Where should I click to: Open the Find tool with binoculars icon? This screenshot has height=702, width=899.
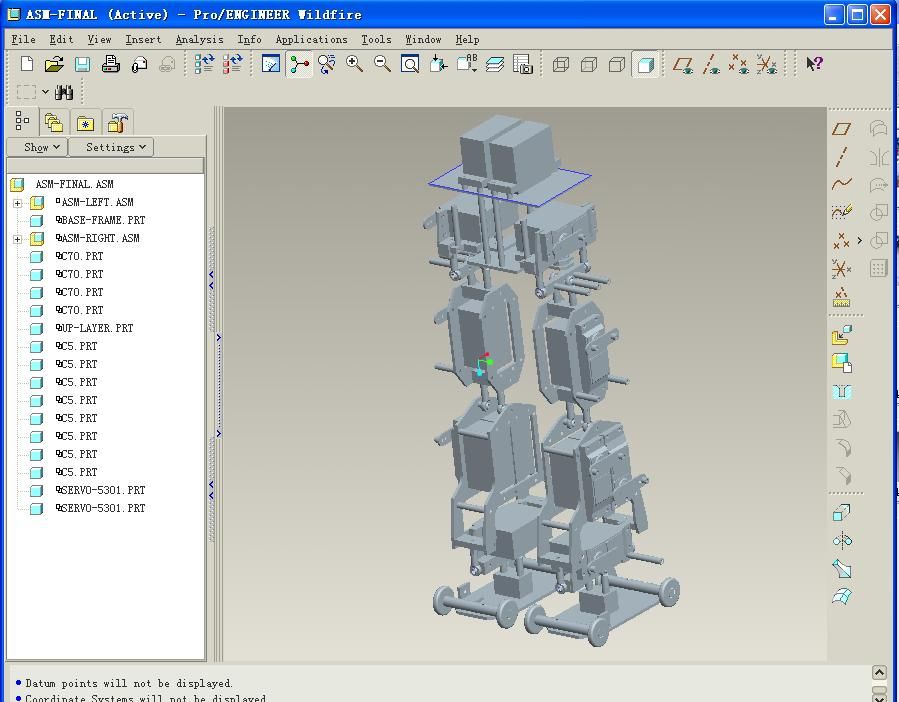[64, 92]
